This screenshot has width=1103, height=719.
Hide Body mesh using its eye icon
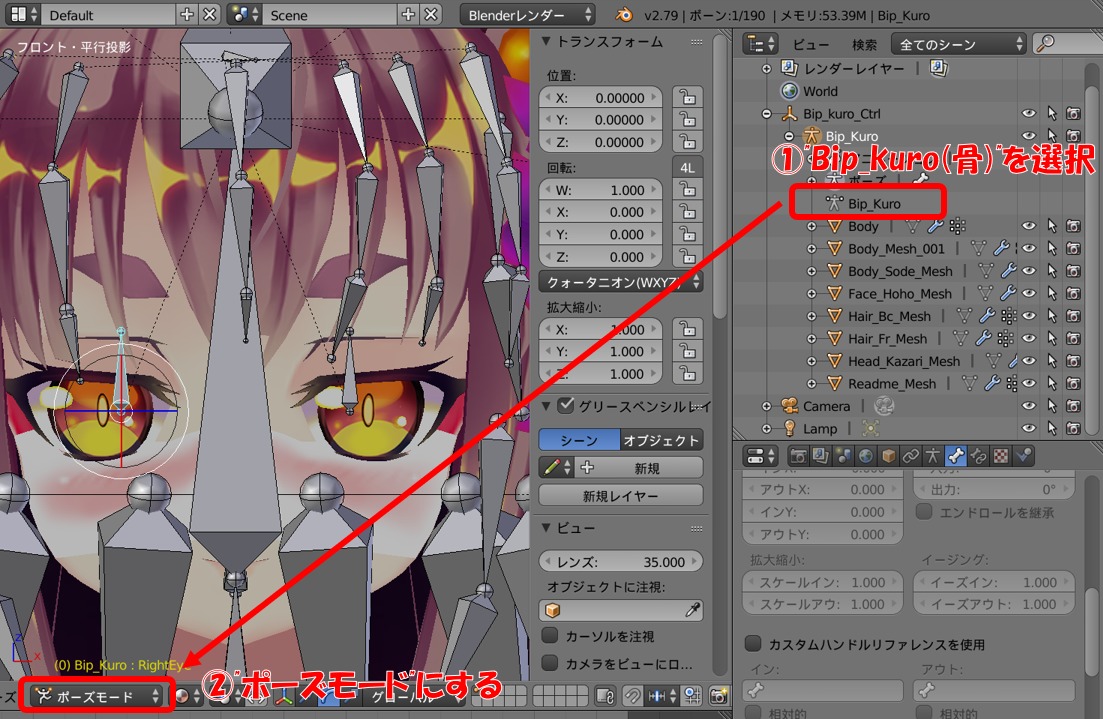click(x=1028, y=226)
